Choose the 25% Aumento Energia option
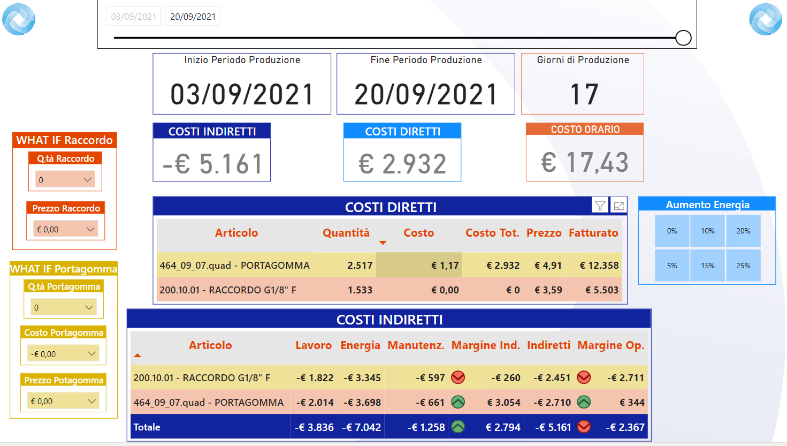The image size is (787, 446). [x=743, y=266]
